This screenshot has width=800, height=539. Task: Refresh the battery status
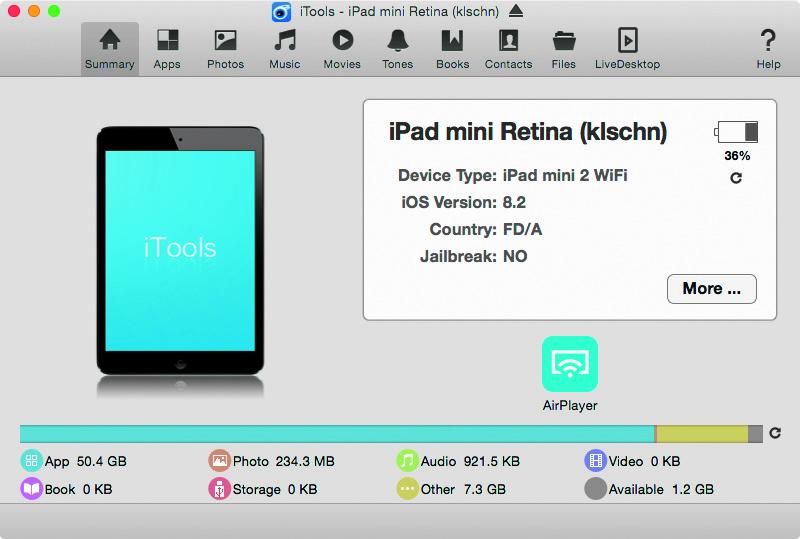[736, 178]
